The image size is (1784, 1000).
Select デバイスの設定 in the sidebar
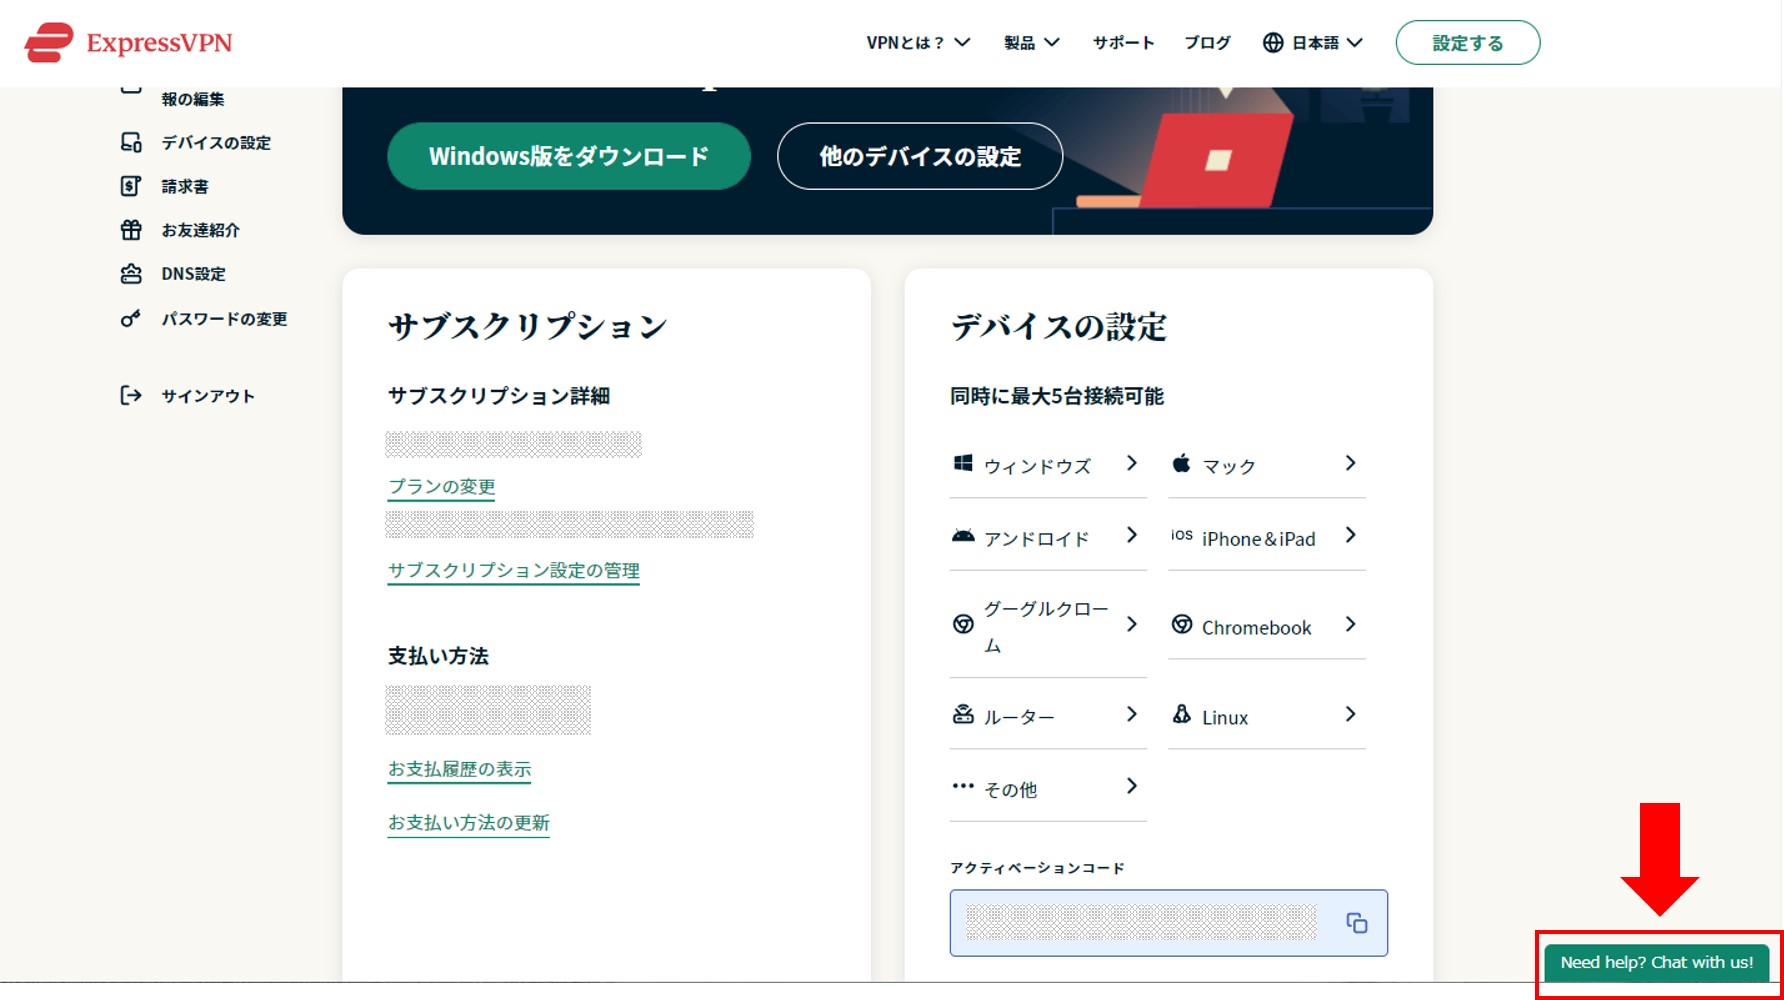click(x=216, y=142)
